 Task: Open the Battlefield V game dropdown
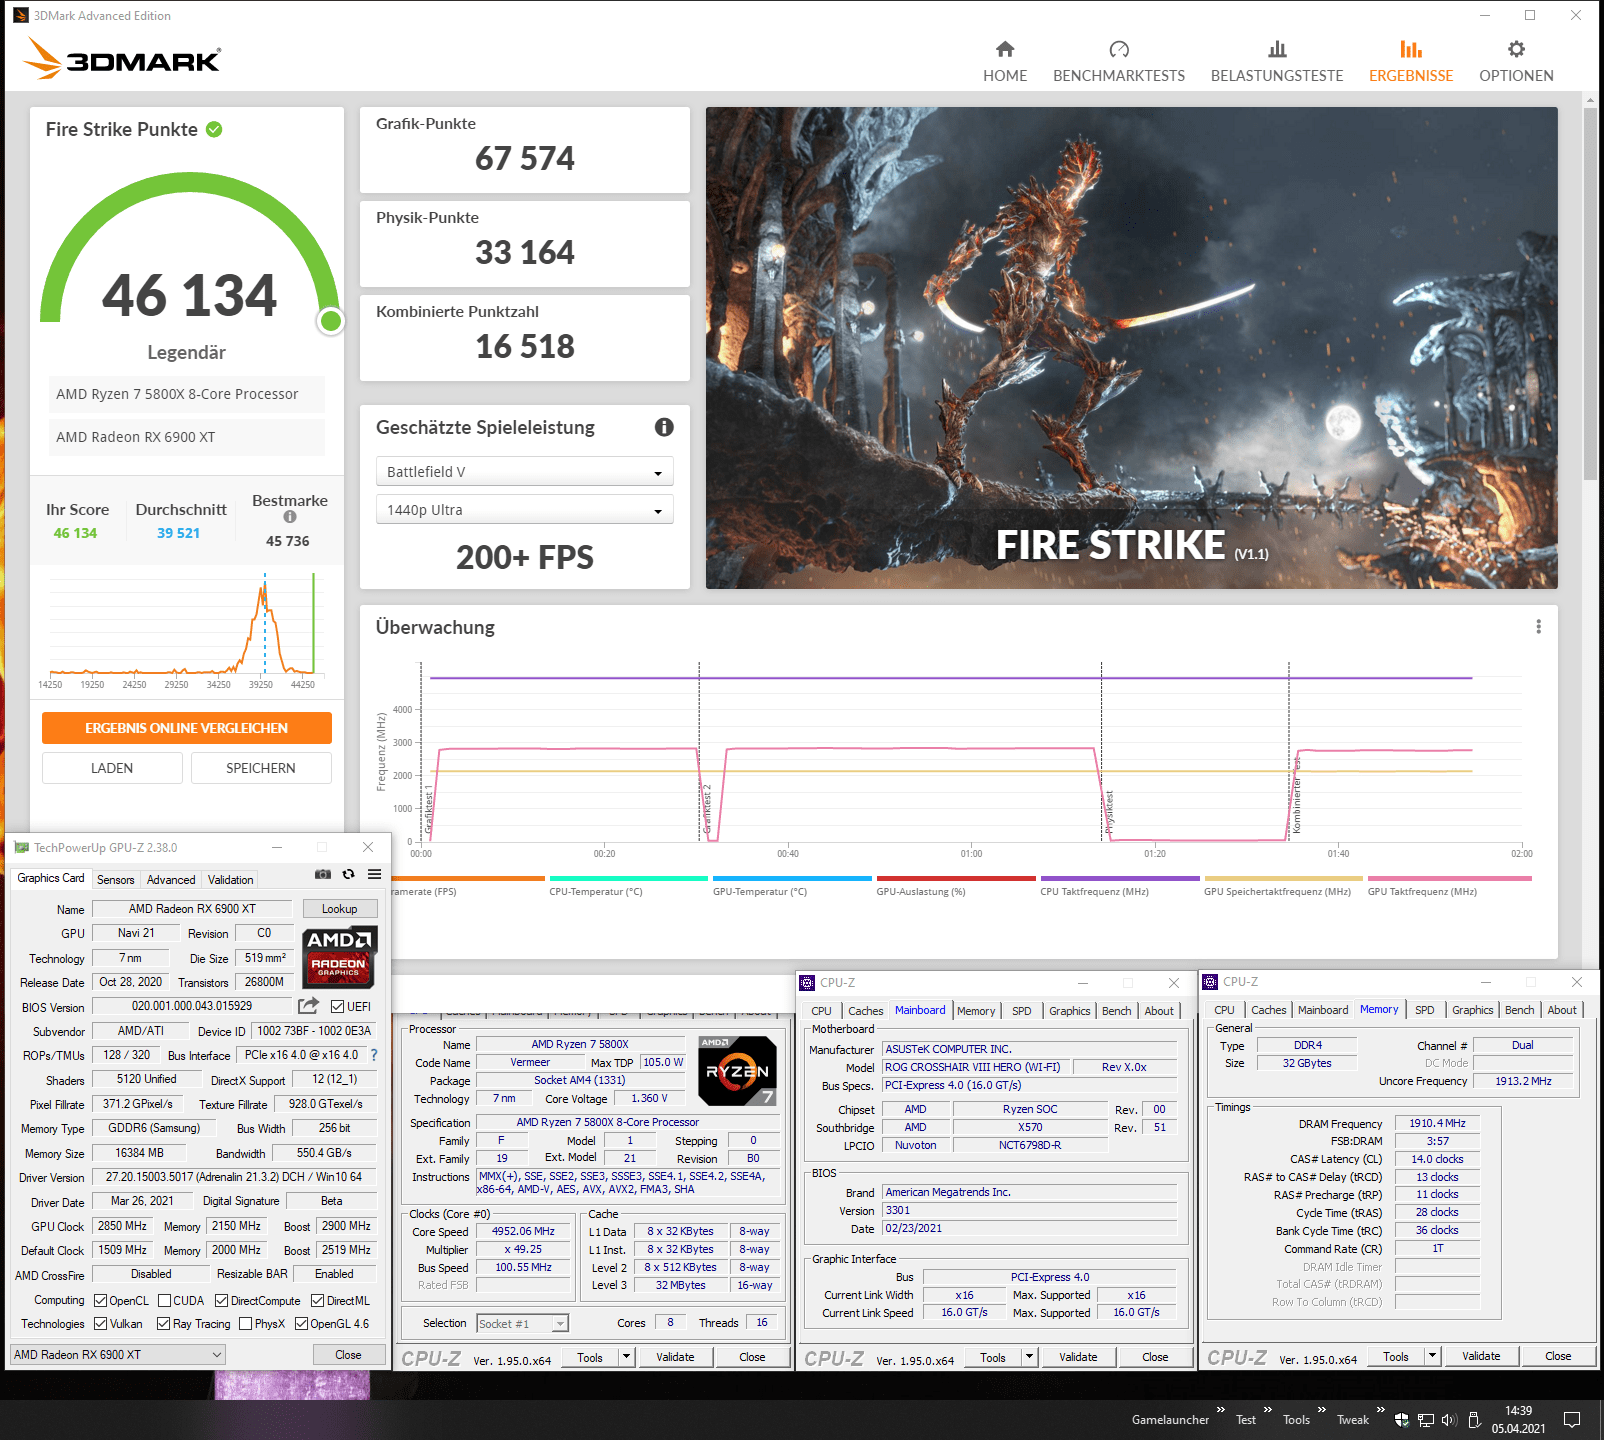[x=525, y=472]
